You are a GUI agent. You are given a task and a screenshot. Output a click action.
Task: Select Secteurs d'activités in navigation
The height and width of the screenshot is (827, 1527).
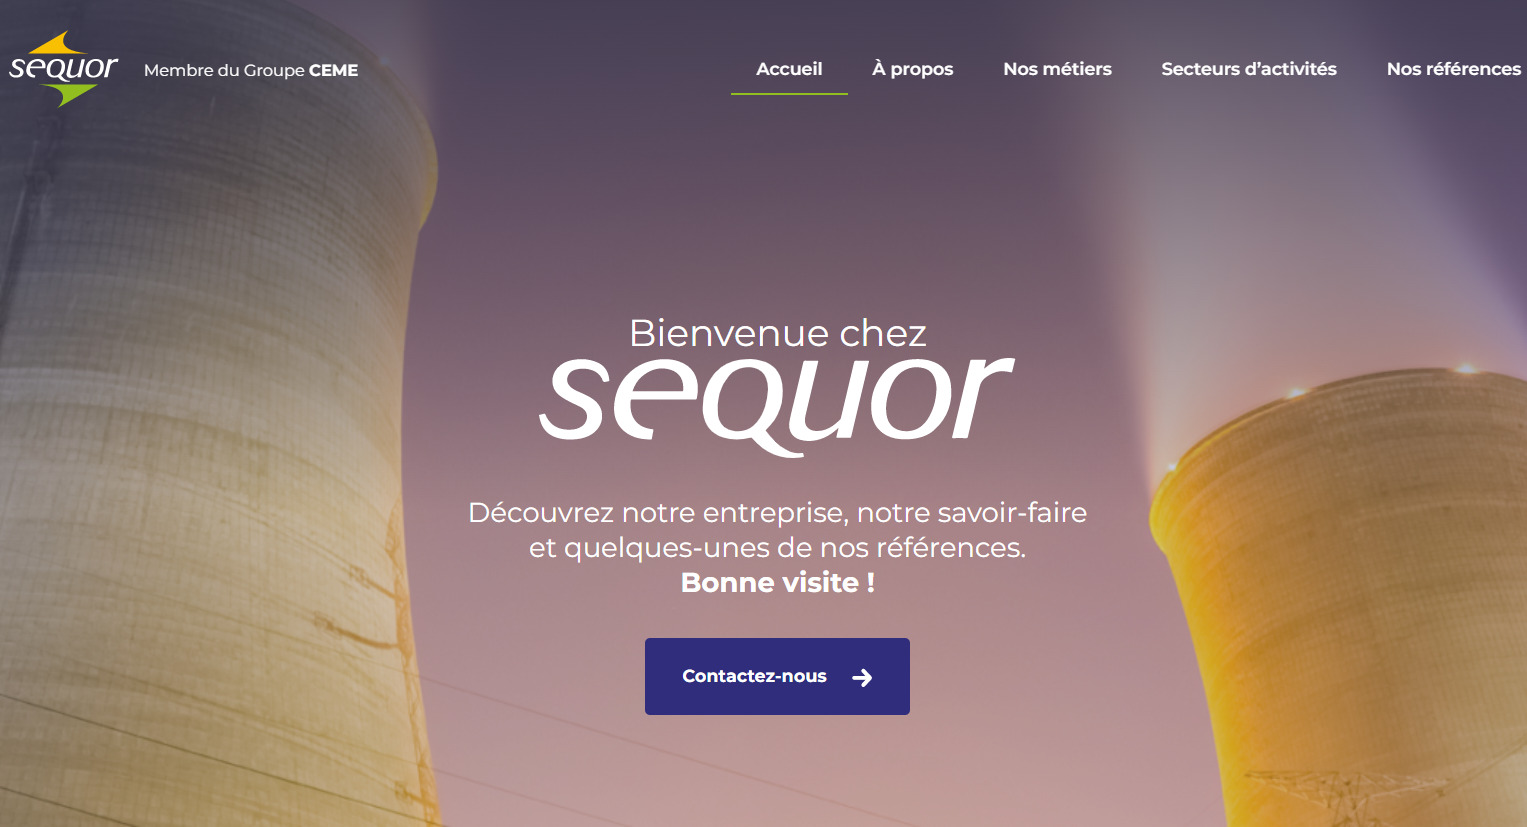[x=1249, y=69]
